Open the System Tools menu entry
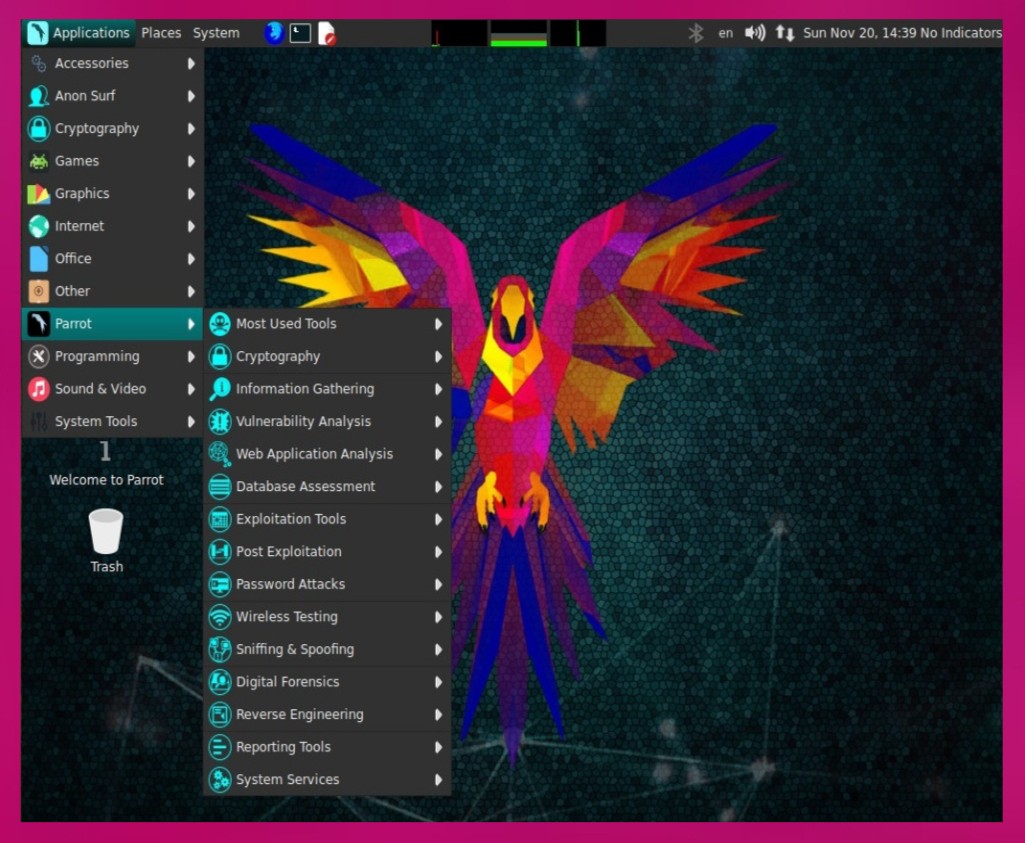1025x843 pixels. click(x=112, y=422)
